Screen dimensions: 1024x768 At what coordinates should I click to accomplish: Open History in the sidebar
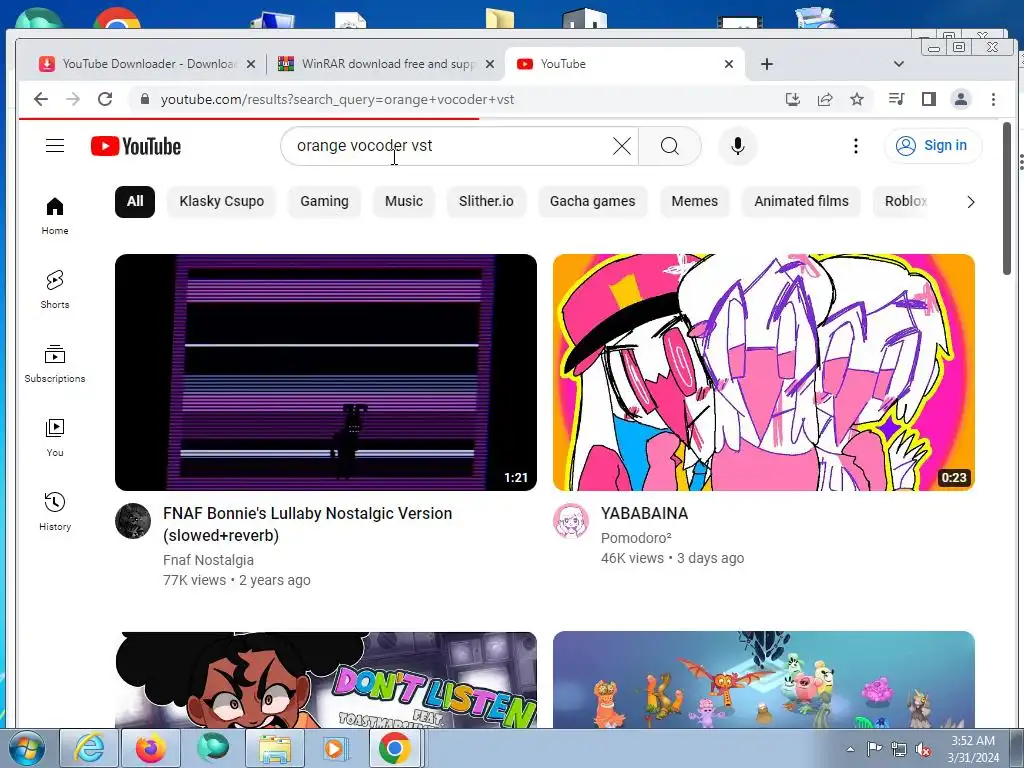tap(55, 511)
